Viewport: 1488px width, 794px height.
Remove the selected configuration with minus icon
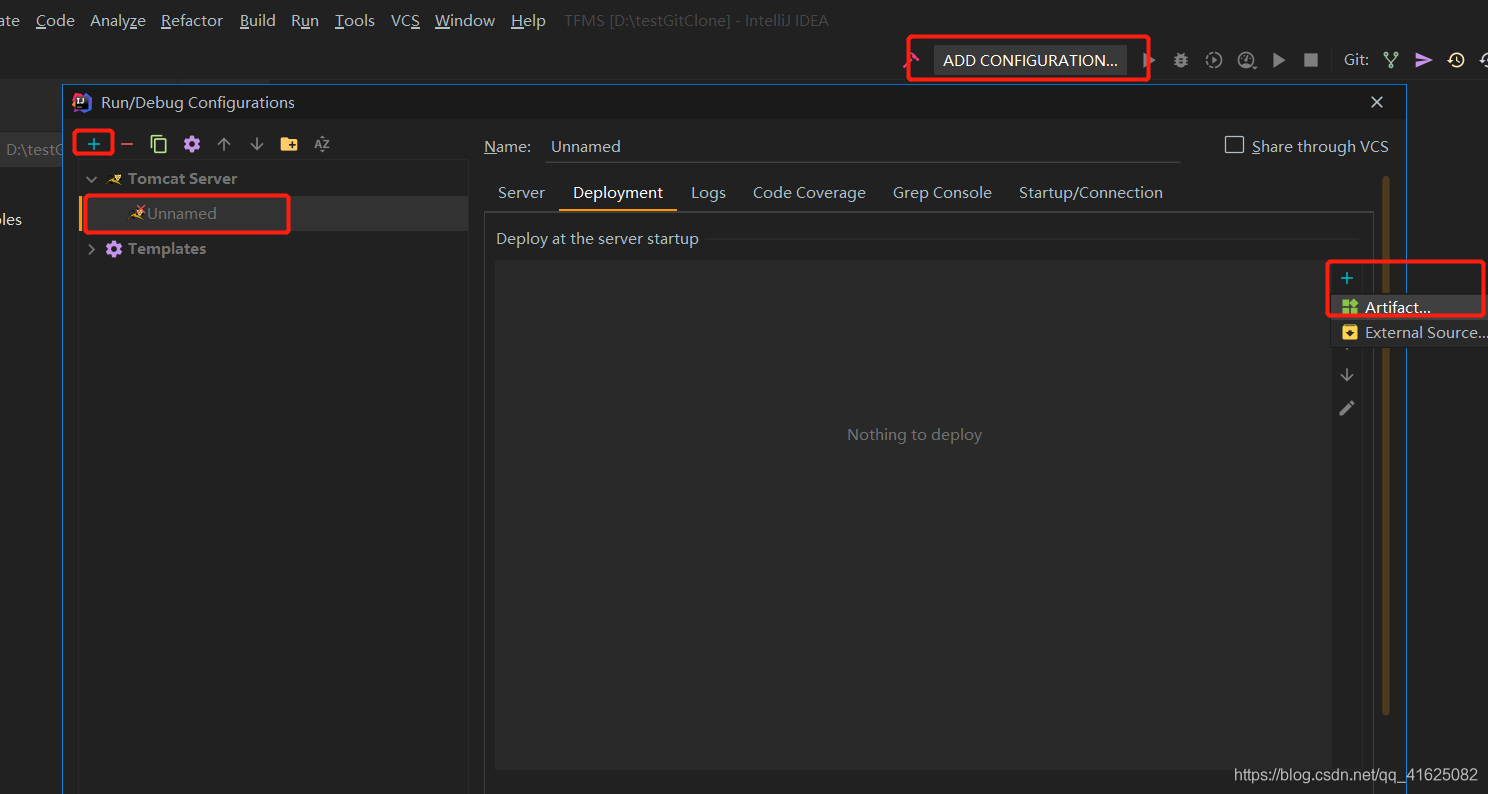point(127,144)
